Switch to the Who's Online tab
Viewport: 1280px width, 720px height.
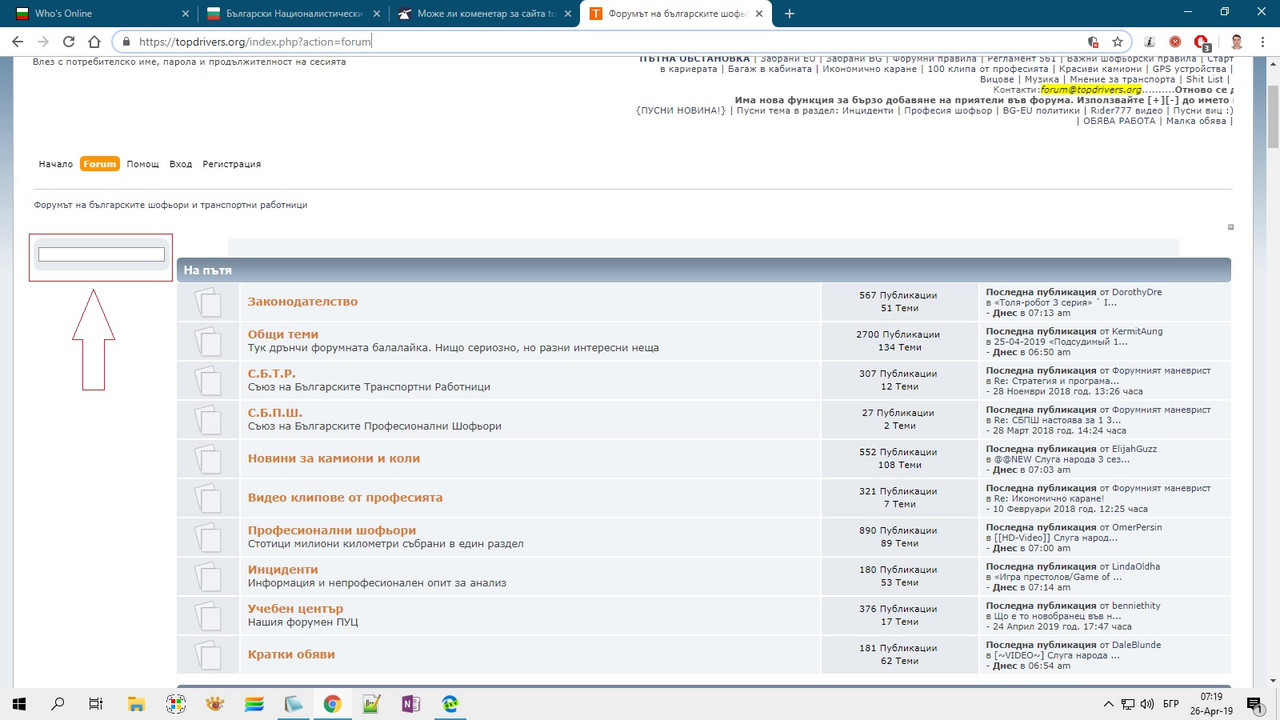click(96, 13)
